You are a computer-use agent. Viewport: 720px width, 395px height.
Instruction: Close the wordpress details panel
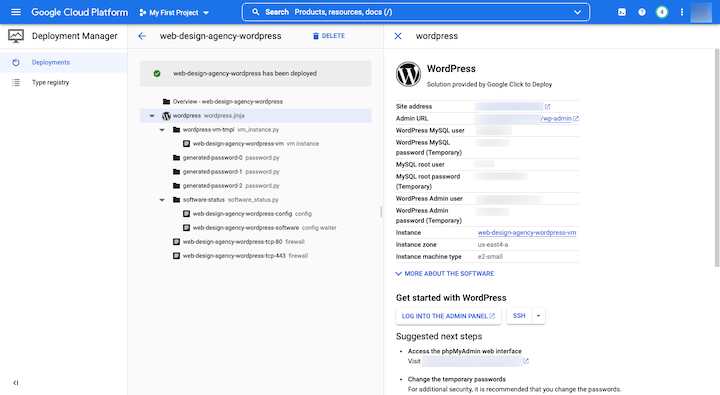398,36
